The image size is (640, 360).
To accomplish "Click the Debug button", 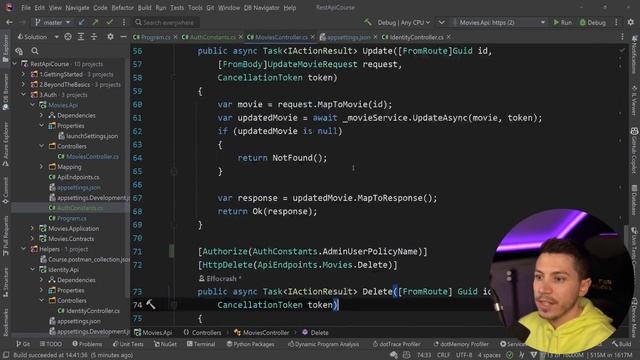I will click(x=593, y=22).
